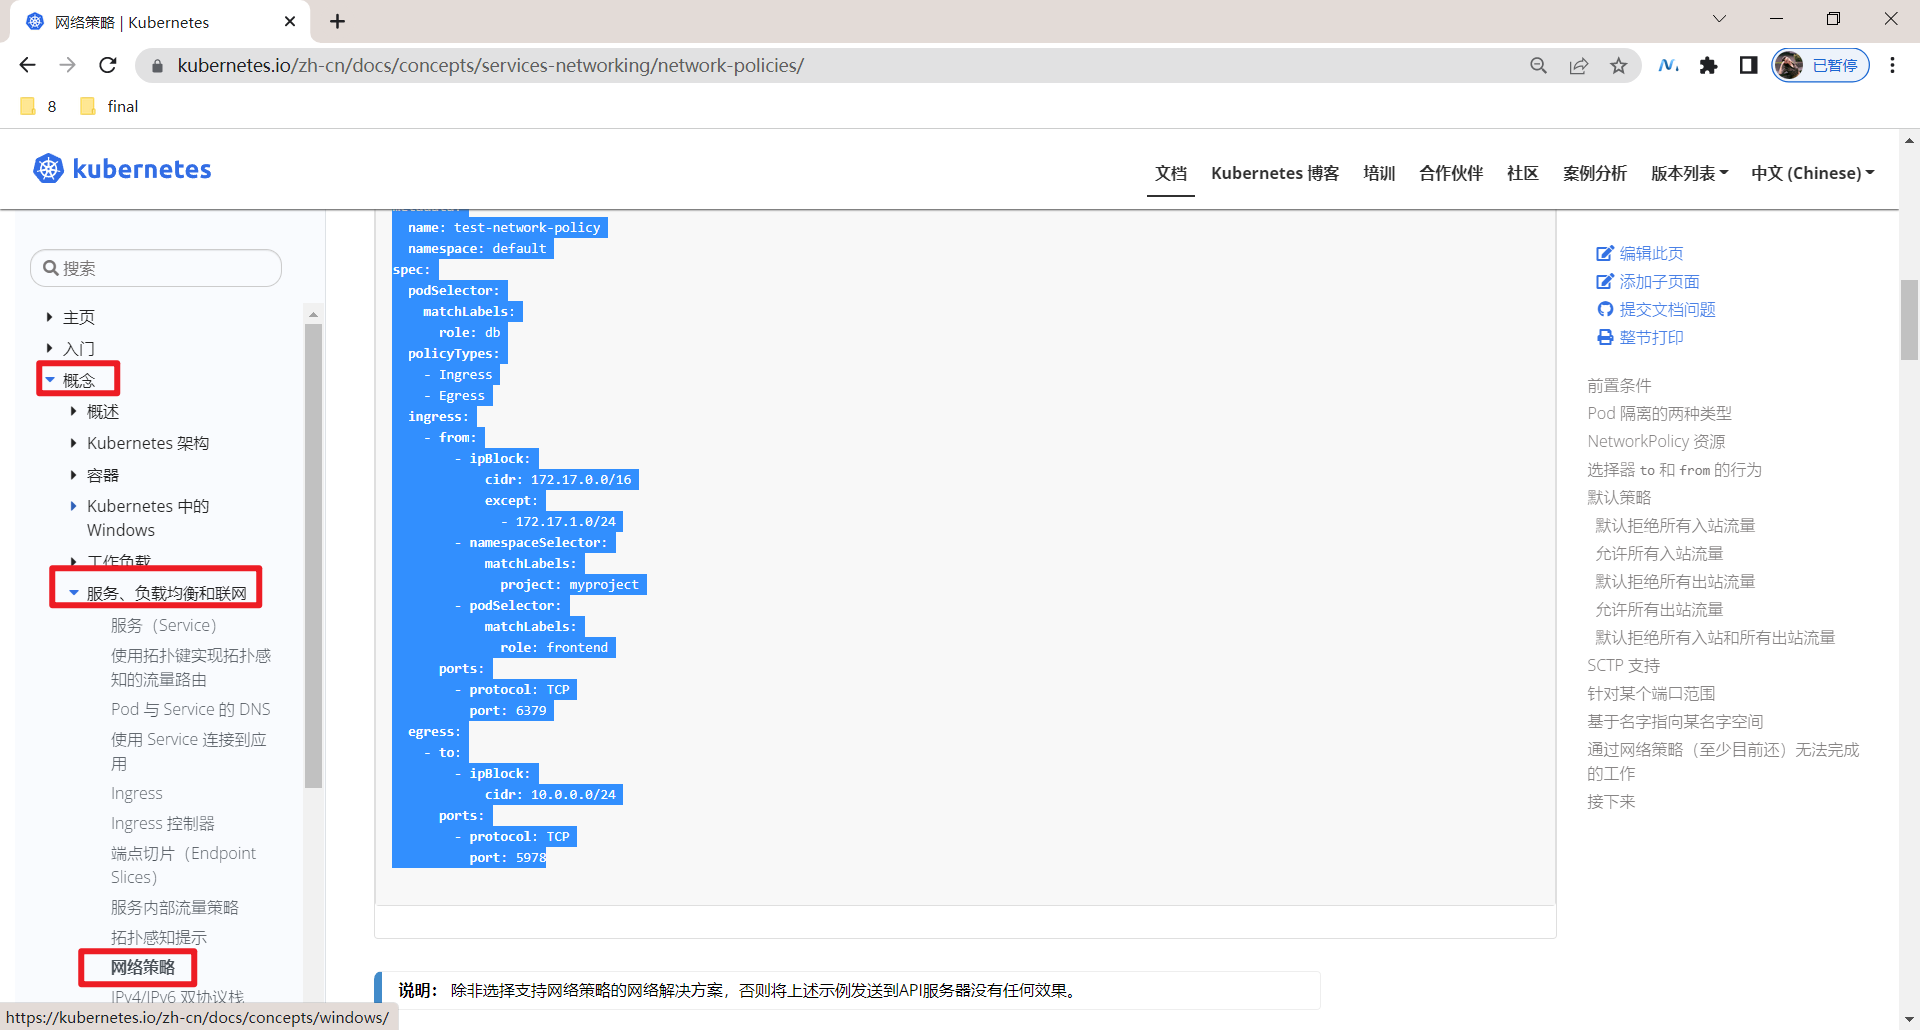Open the Chrome three-dot menu
Image resolution: width=1920 pixels, height=1030 pixels.
point(1892,65)
